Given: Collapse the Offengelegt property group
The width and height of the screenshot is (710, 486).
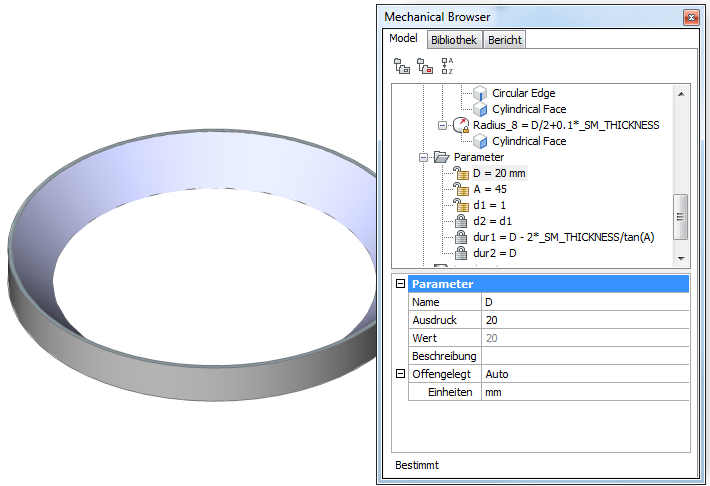Looking at the screenshot, I should [x=400, y=374].
